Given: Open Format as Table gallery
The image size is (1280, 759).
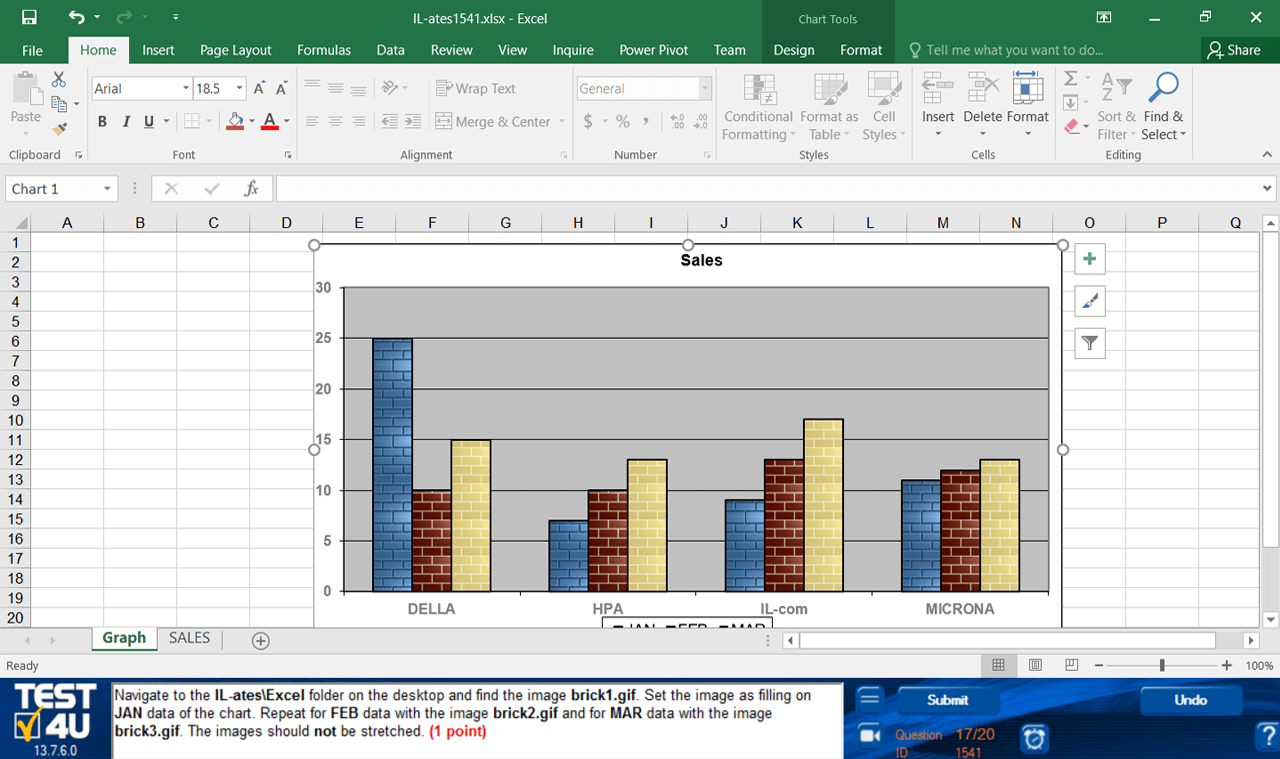Looking at the screenshot, I should click(x=829, y=106).
